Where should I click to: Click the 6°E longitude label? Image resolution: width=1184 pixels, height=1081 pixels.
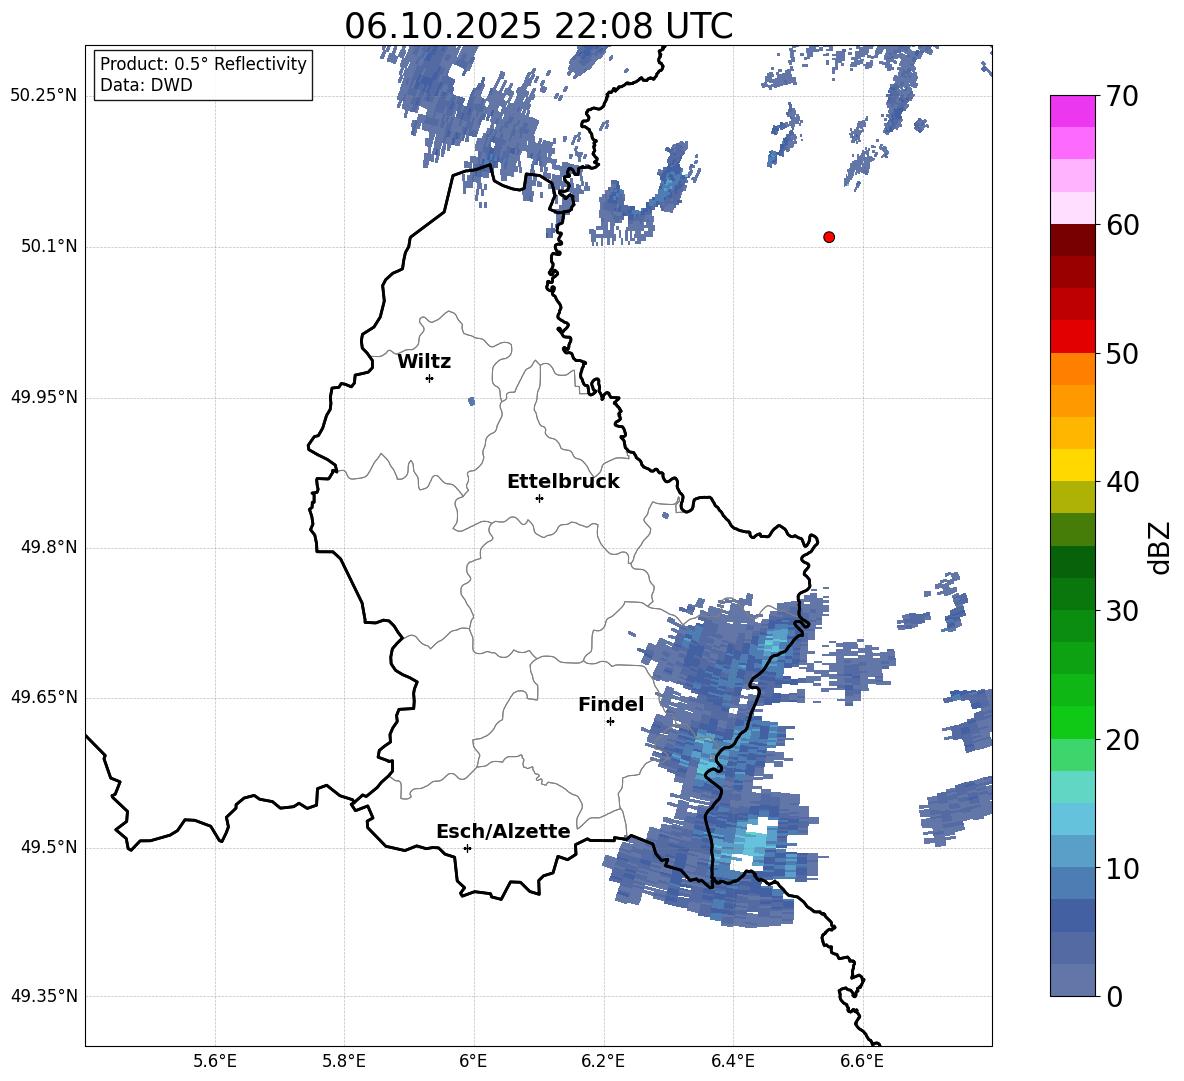(473, 1061)
